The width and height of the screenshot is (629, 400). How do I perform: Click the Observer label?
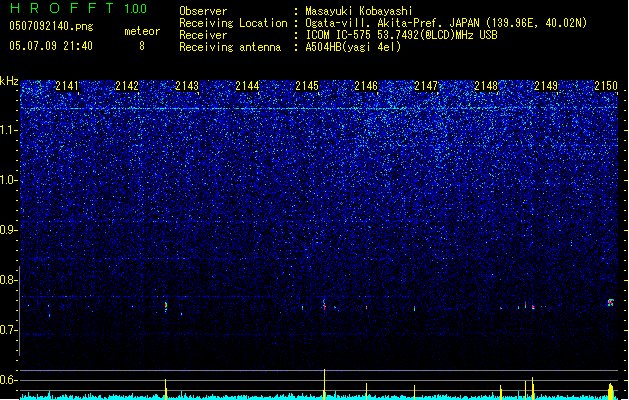click(x=203, y=11)
